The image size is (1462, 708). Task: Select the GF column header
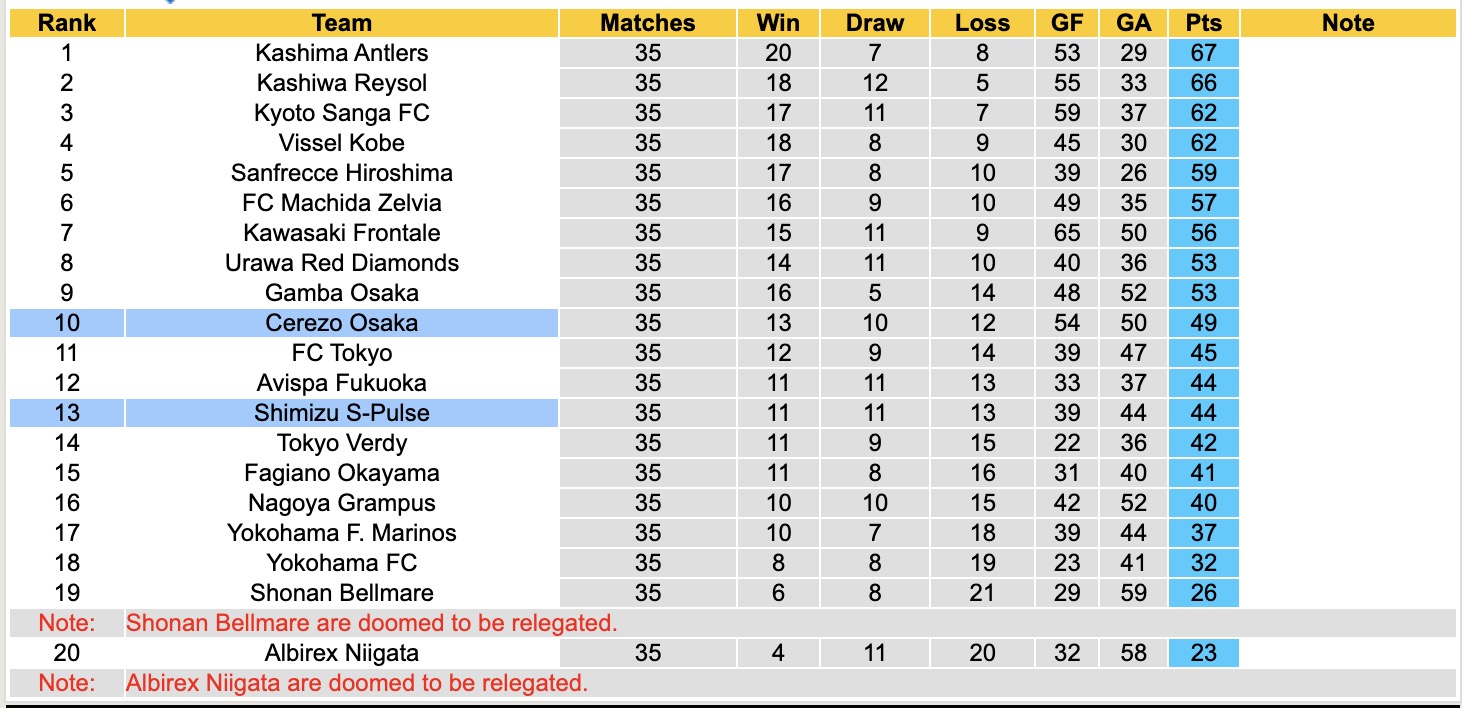coord(1066,23)
